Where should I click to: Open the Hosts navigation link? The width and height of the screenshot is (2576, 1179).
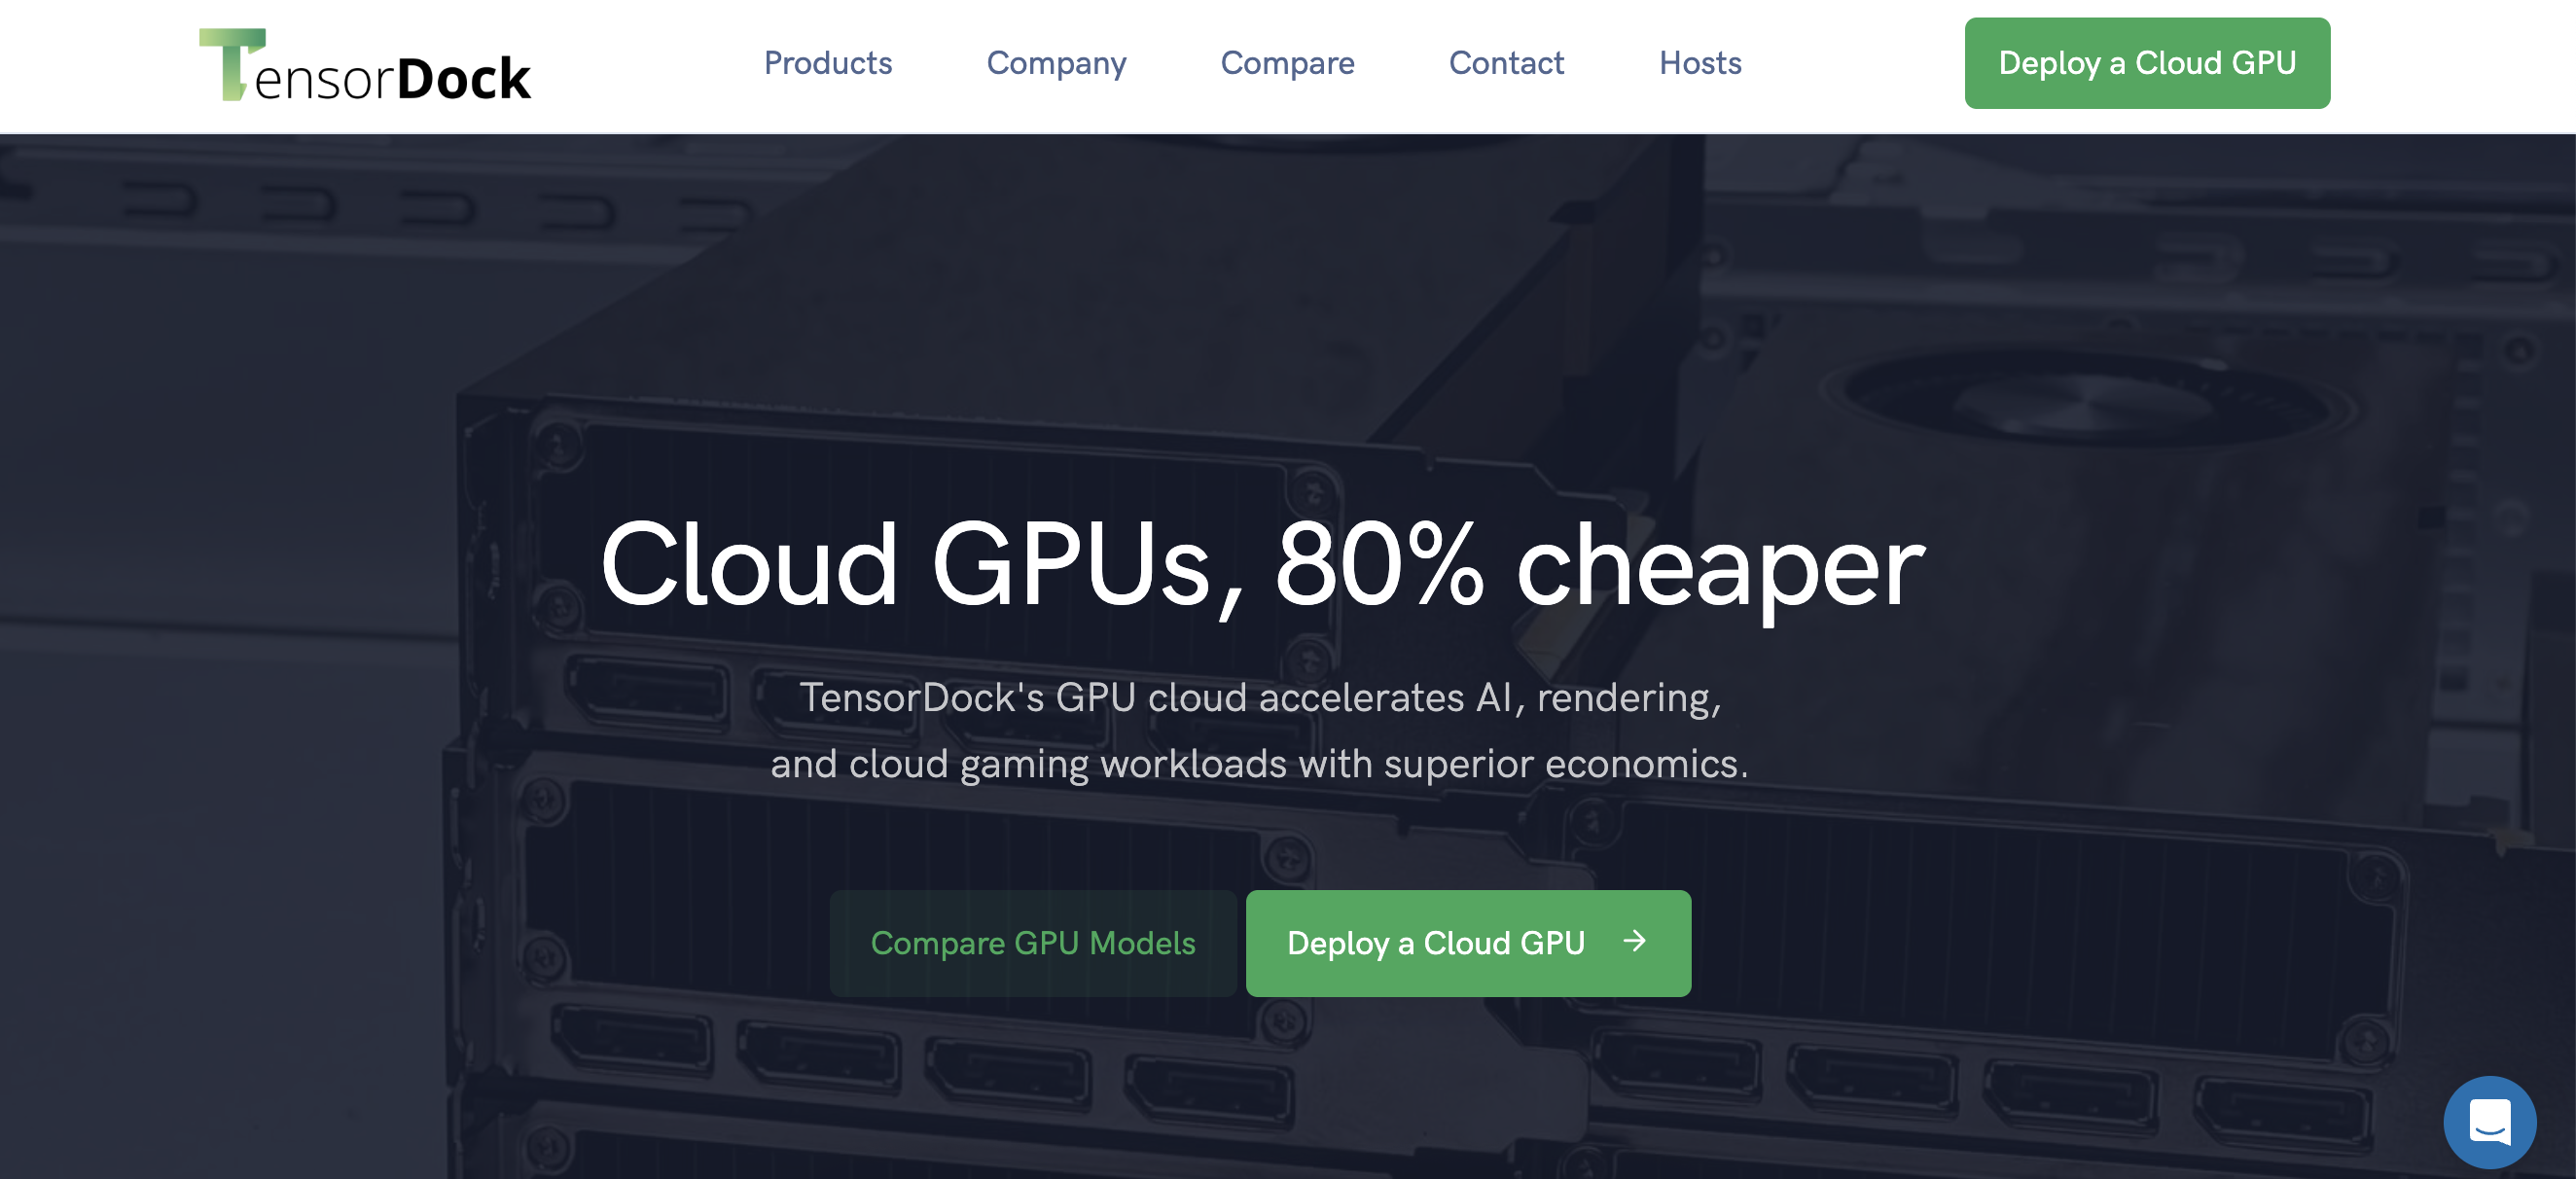pos(1700,63)
